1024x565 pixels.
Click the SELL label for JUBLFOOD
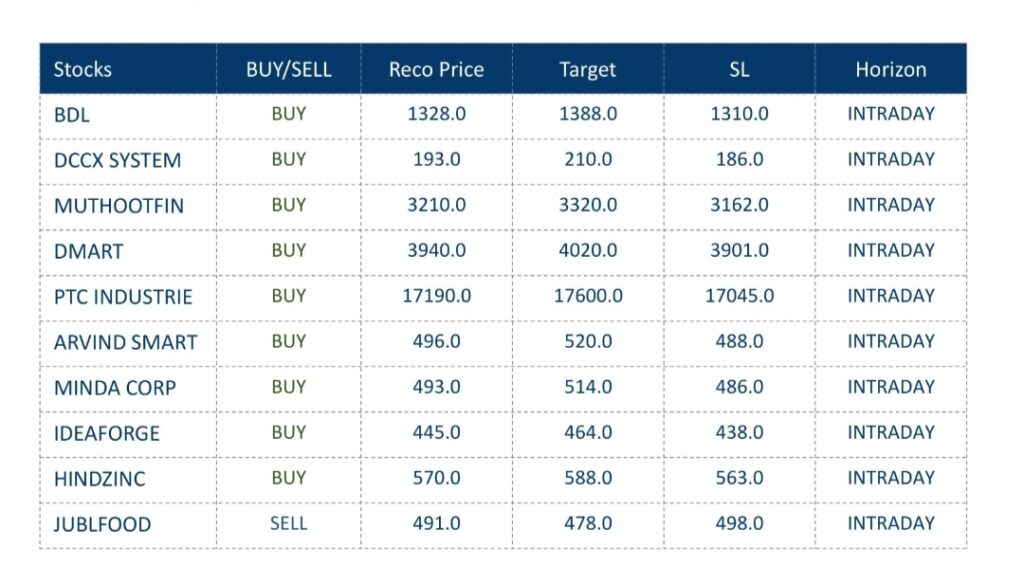point(288,523)
